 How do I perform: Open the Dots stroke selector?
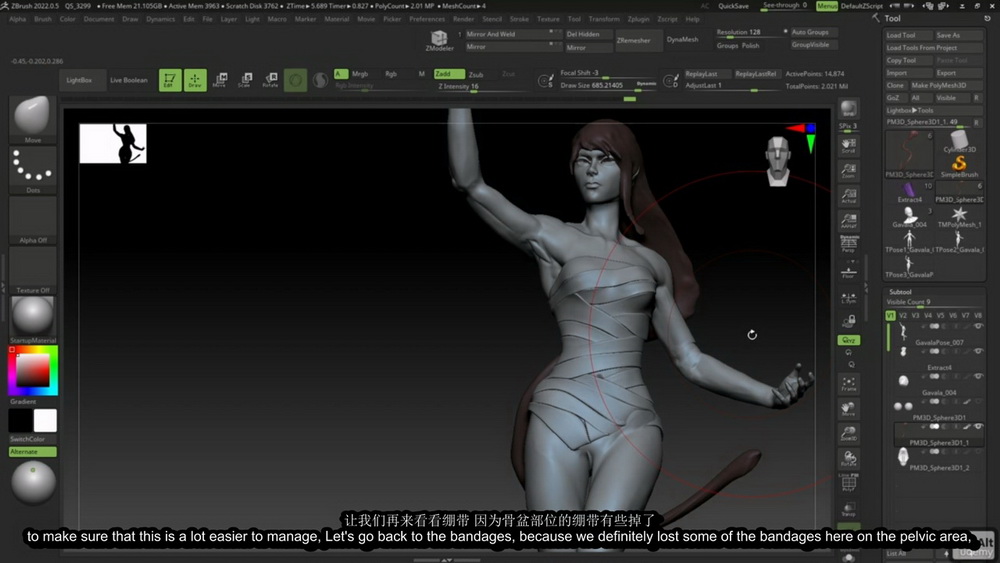33,170
